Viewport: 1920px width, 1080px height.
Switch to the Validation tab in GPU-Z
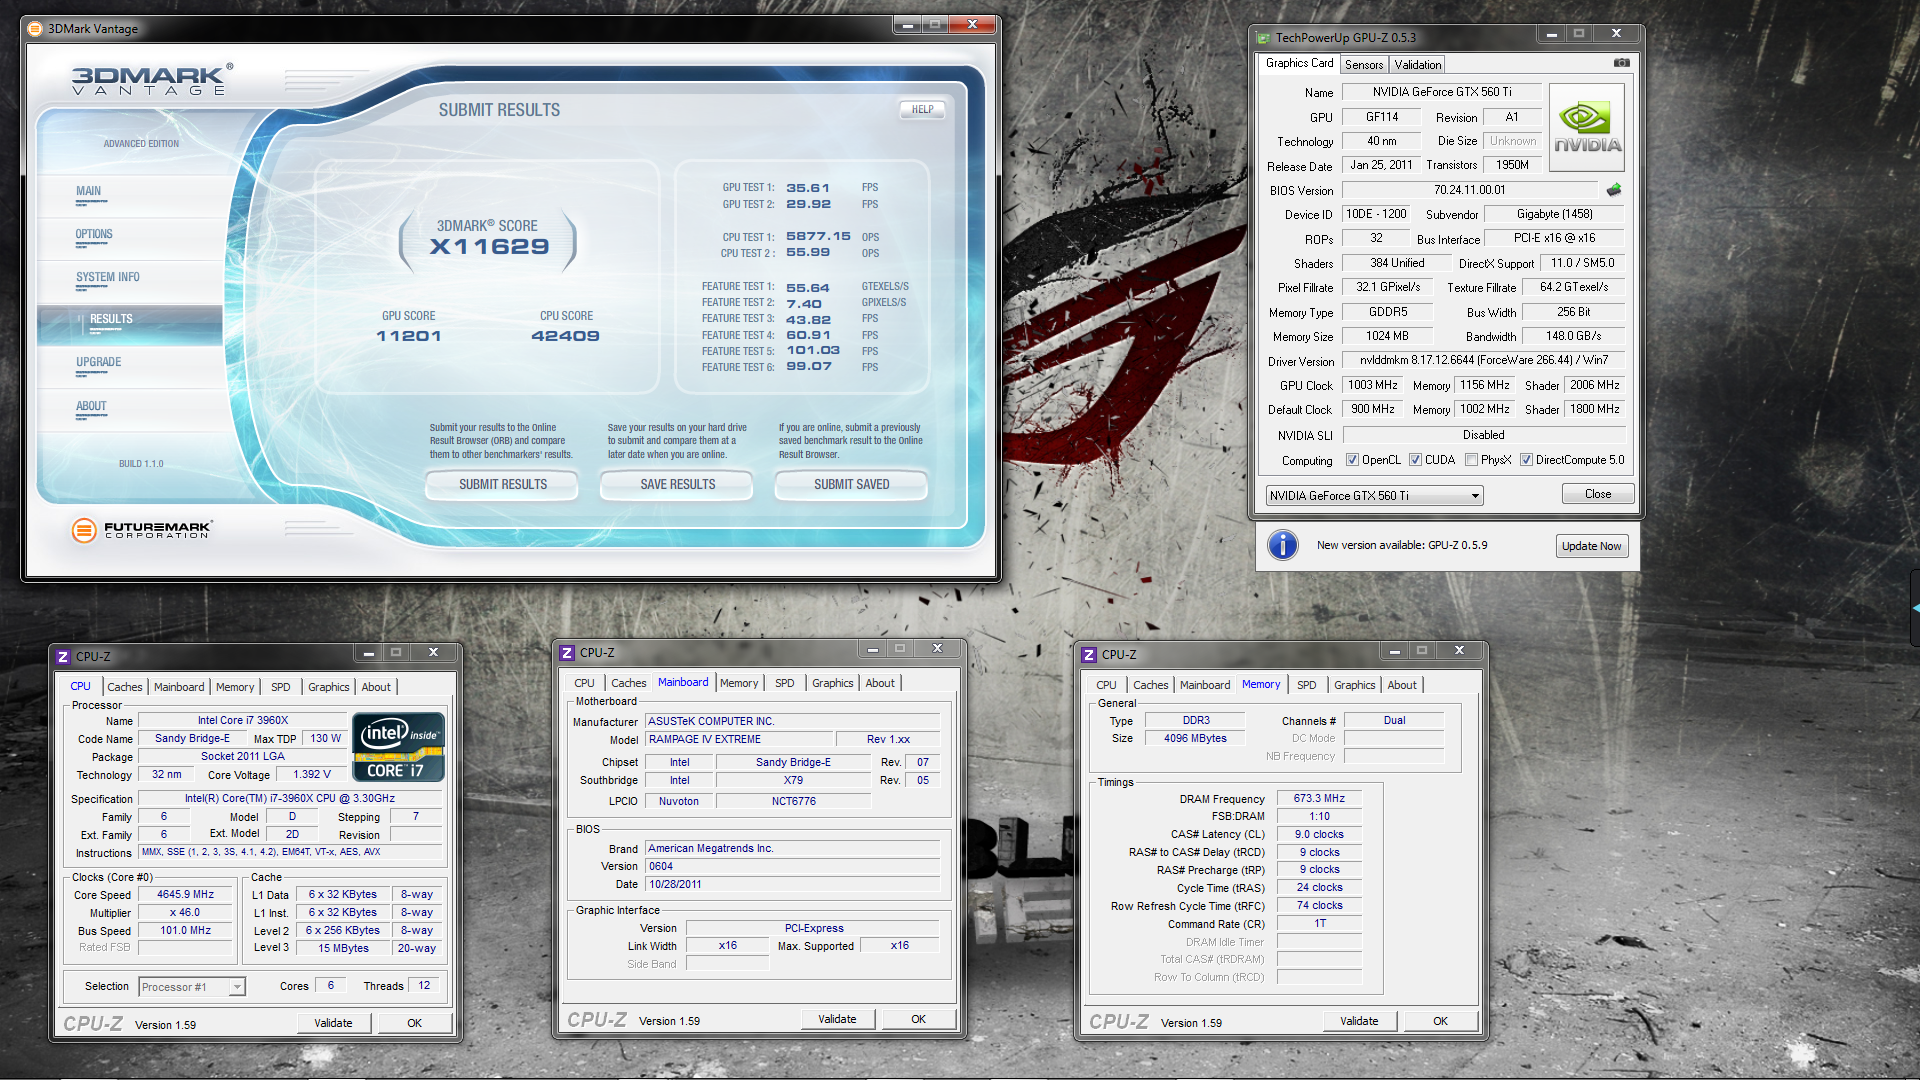pyautogui.click(x=1418, y=65)
